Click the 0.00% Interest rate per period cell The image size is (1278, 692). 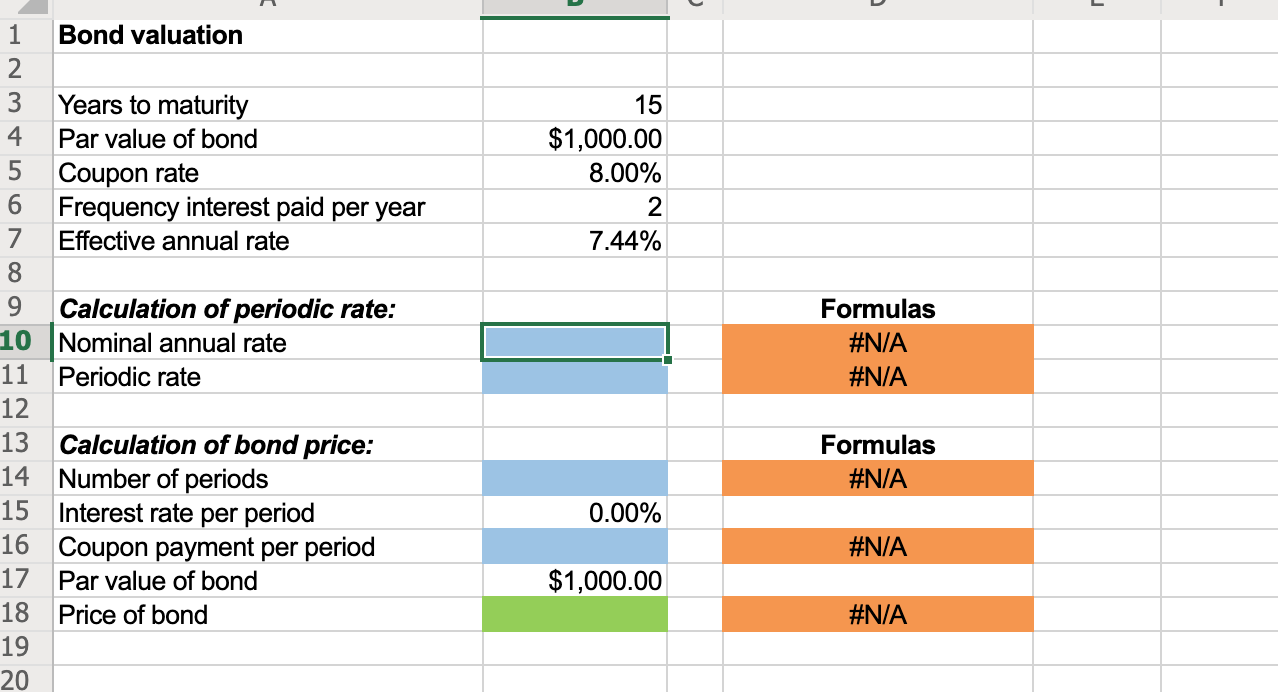coord(573,513)
